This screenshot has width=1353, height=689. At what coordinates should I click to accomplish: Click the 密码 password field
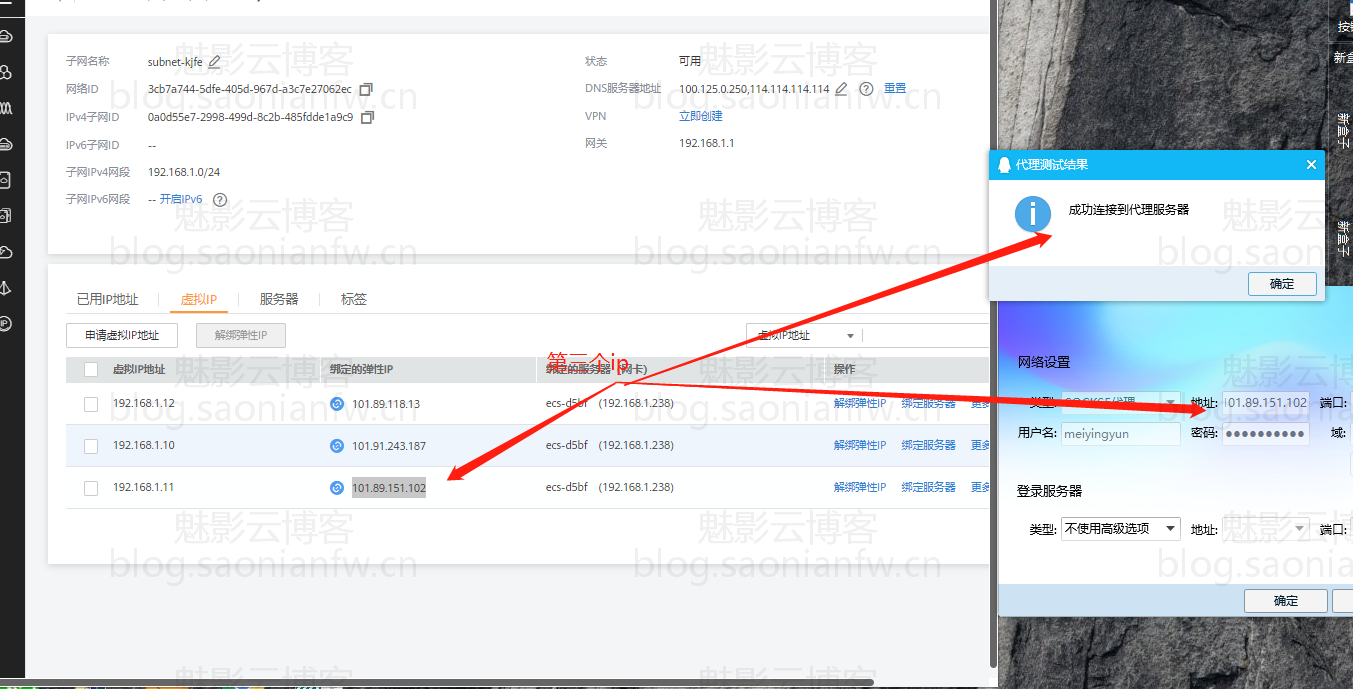tap(1265, 433)
